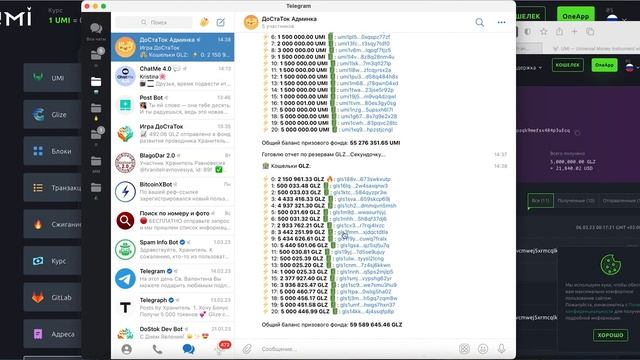
Task: Open Сжигание item in background site sidebar
Action: pyautogui.click(x=52, y=224)
